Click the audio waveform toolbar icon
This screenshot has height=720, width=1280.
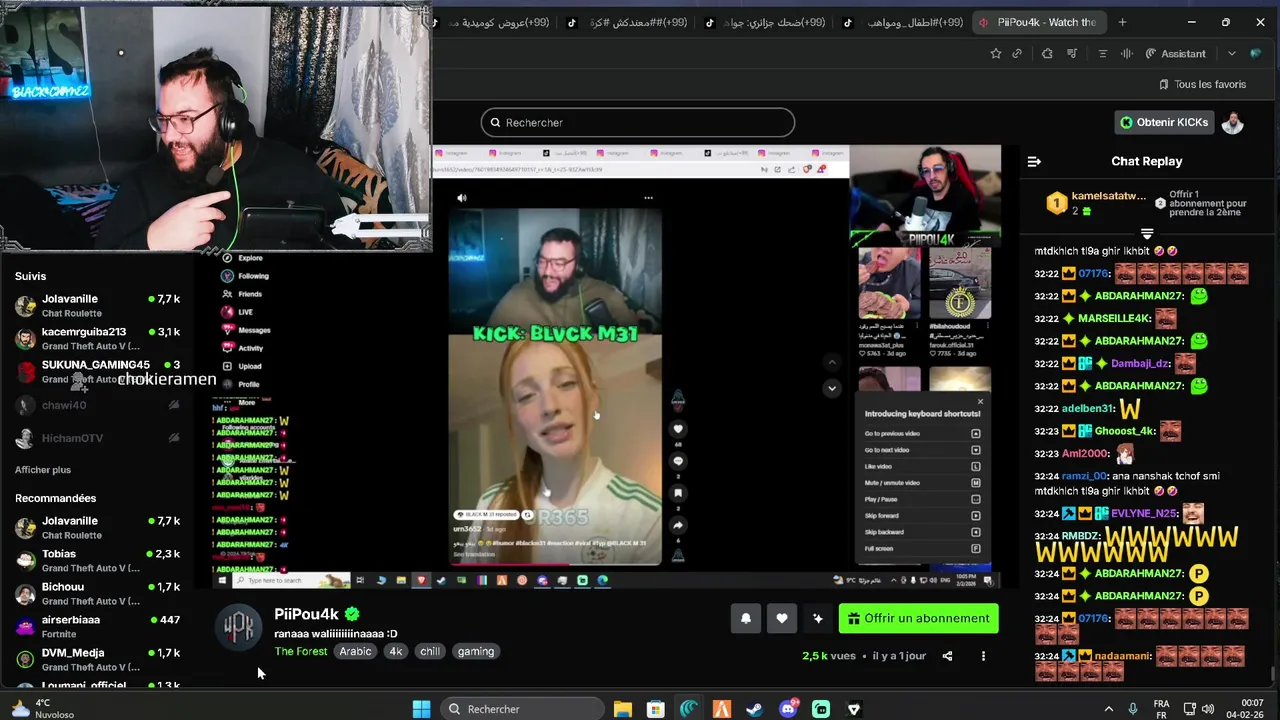point(1126,53)
